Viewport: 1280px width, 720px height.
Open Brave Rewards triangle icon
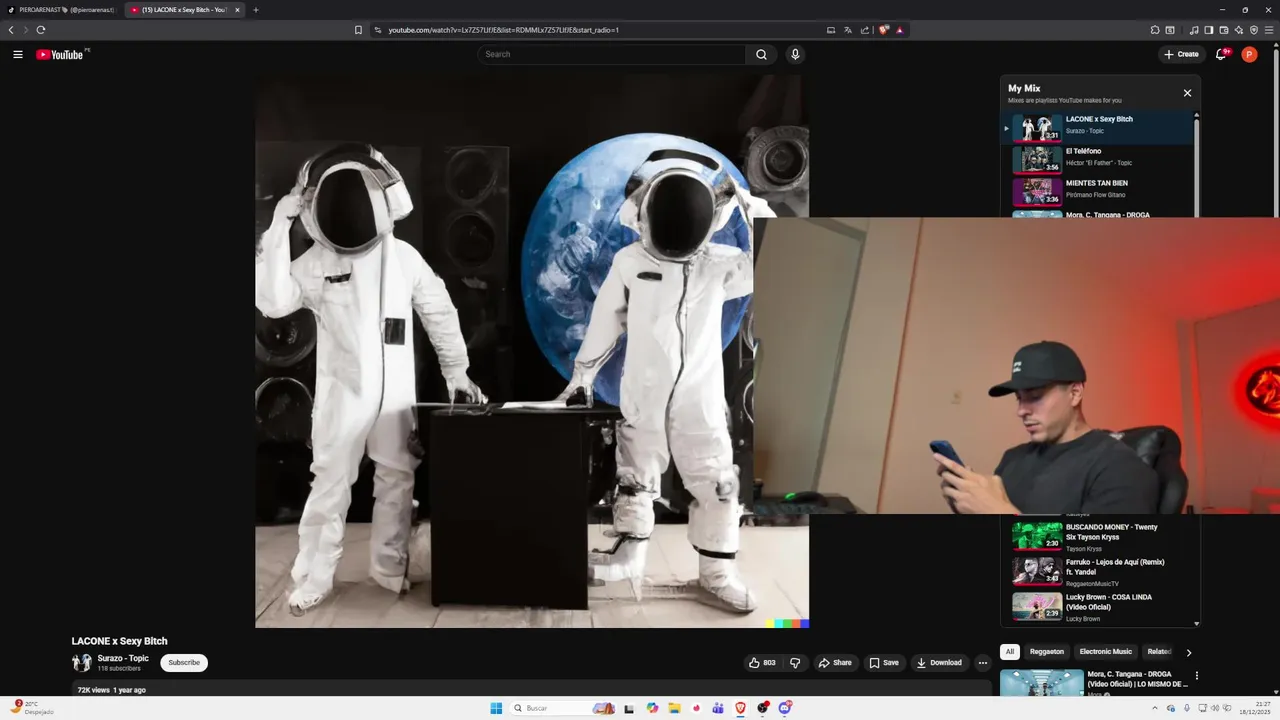[x=900, y=30]
